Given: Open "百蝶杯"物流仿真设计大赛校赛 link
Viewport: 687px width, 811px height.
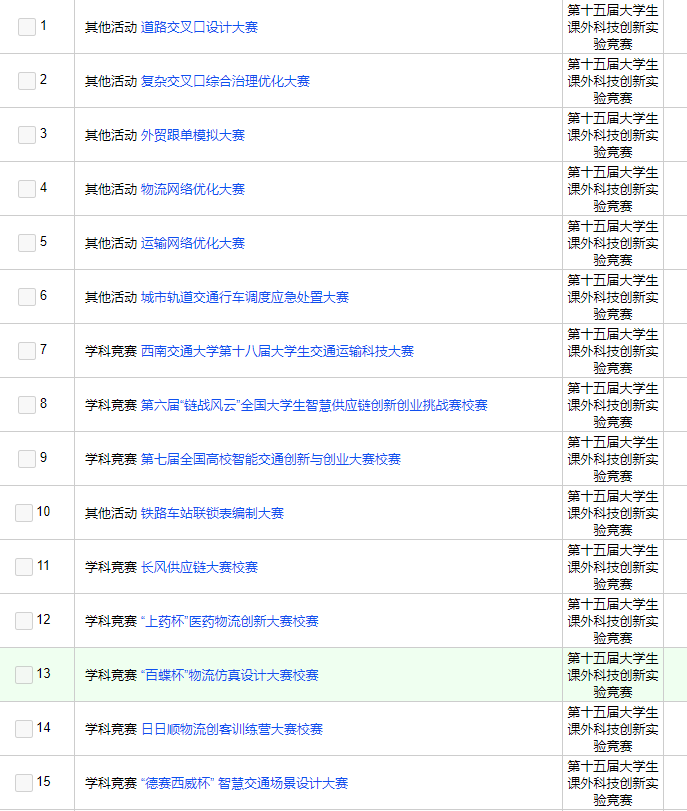Looking at the screenshot, I should click(230, 675).
